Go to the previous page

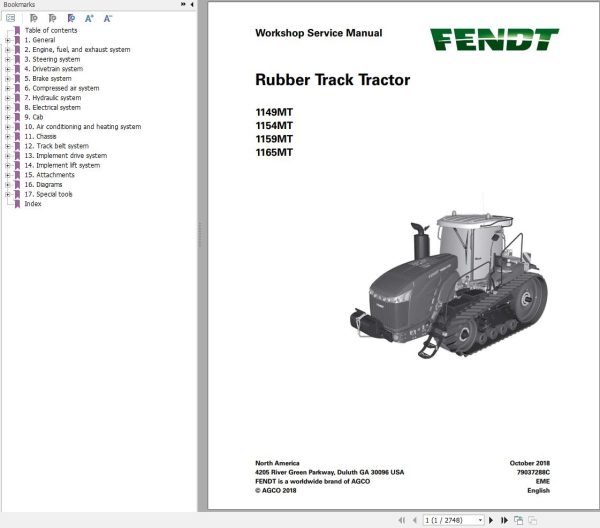[415, 520]
